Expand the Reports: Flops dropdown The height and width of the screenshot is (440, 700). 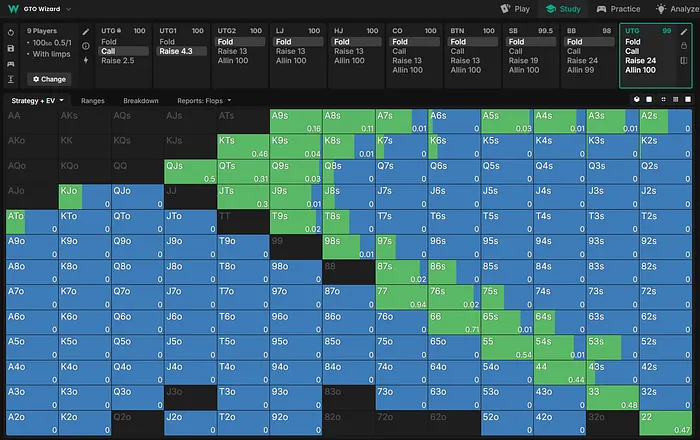205,101
